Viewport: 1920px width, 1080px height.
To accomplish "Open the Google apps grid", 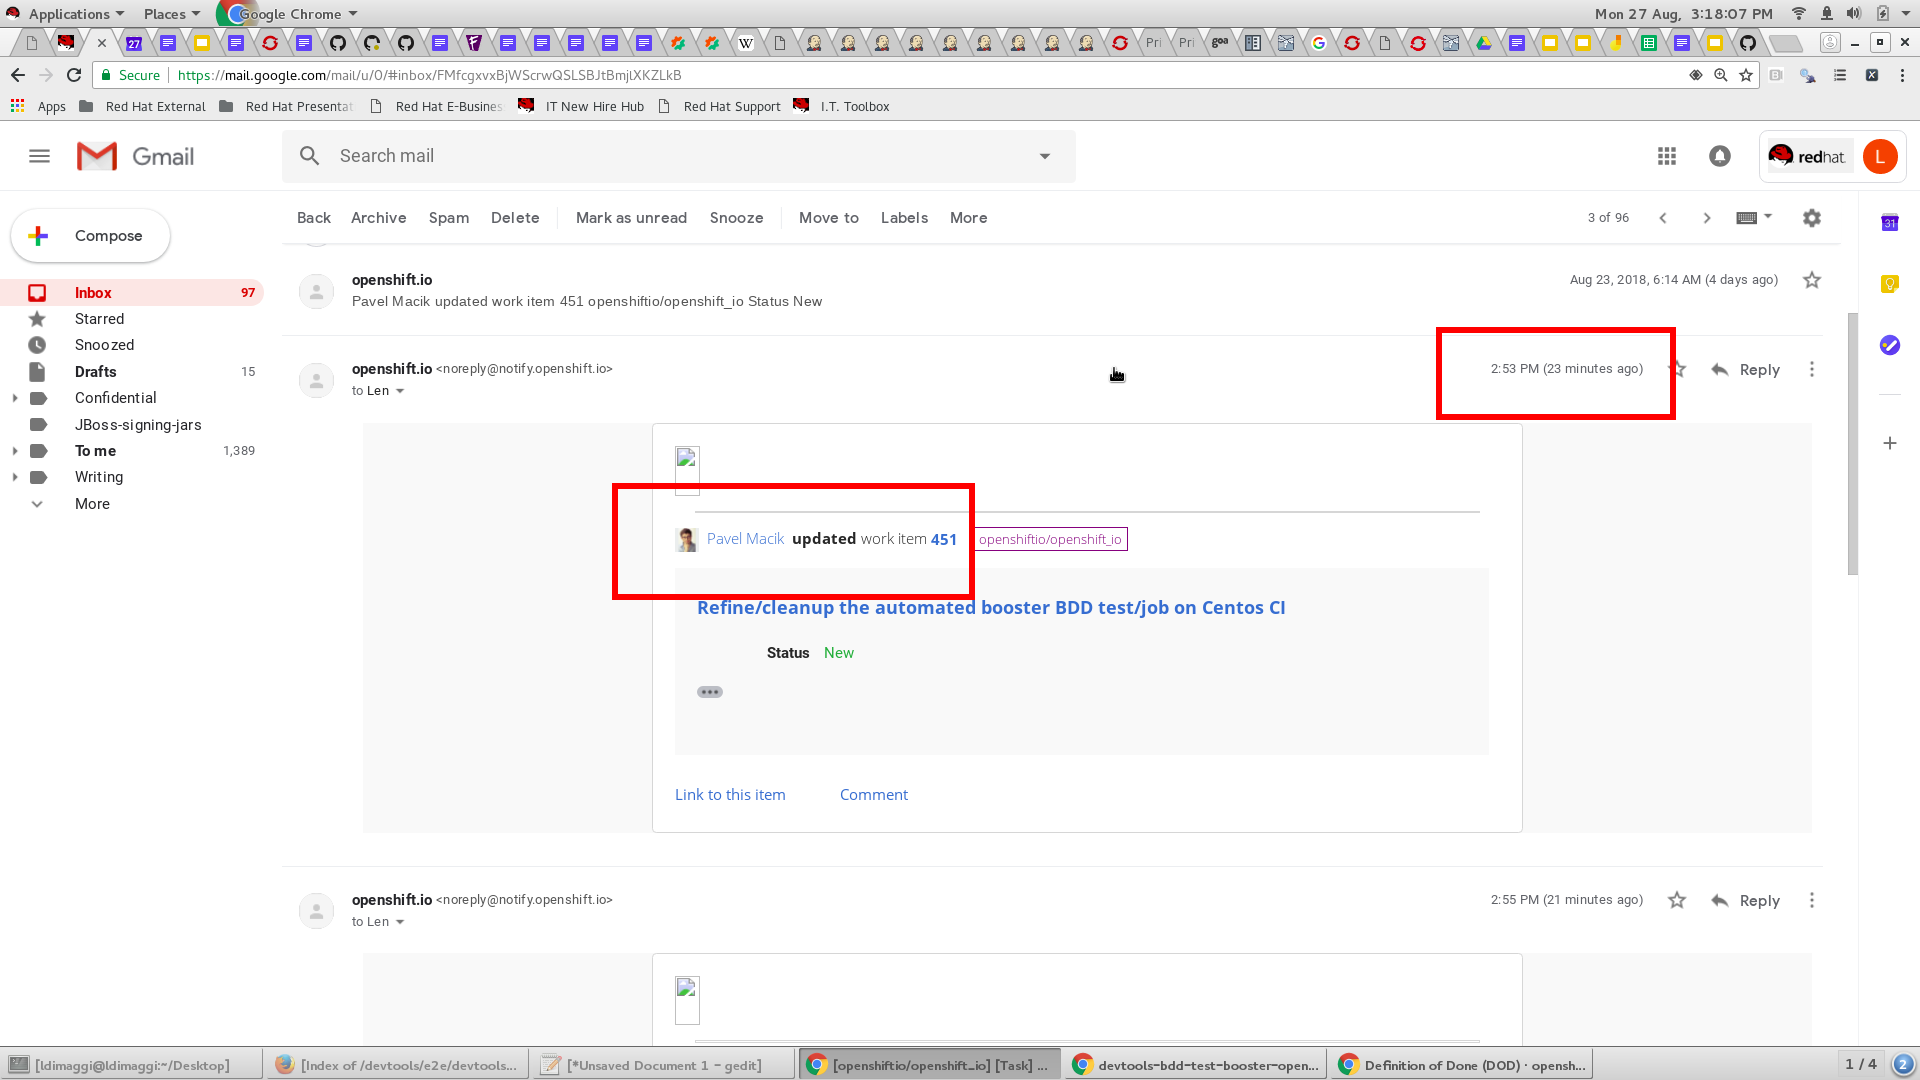I will pyautogui.click(x=1666, y=156).
